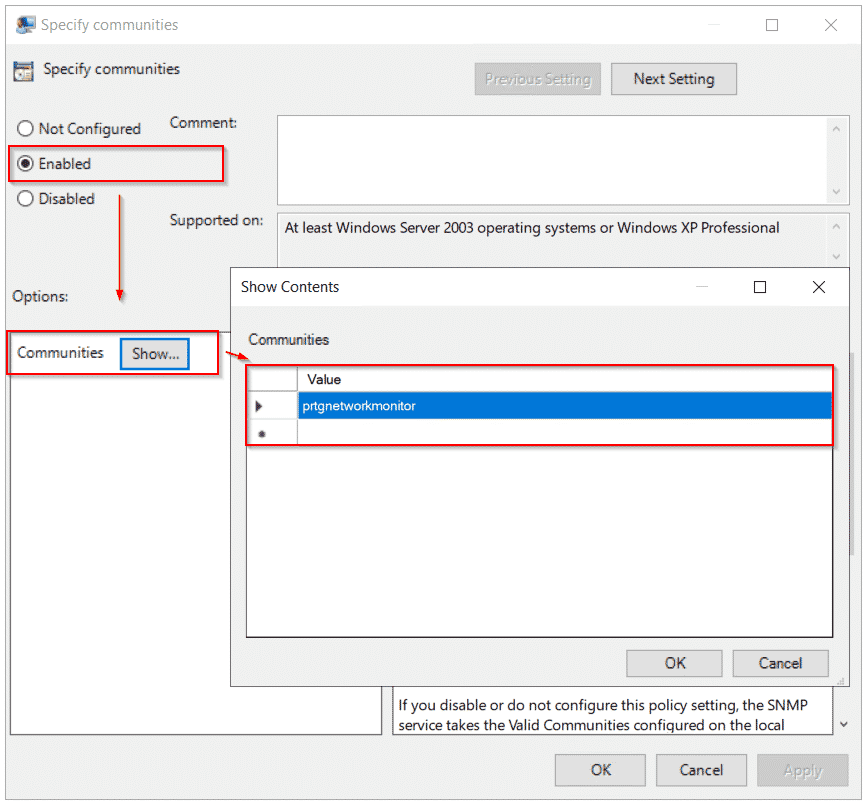Open the Communities list with the Show button

(x=154, y=353)
